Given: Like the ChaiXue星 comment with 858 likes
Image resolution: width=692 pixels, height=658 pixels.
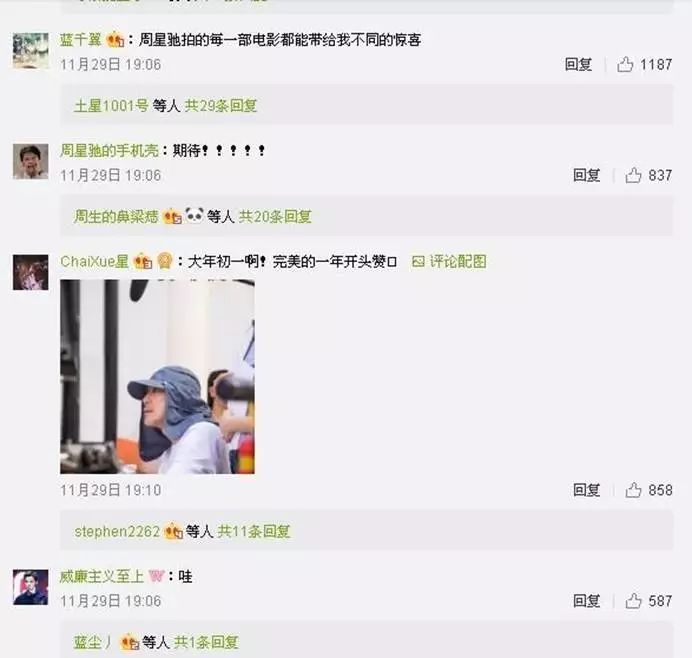Looking at the screenshot, I should point(633,490).
